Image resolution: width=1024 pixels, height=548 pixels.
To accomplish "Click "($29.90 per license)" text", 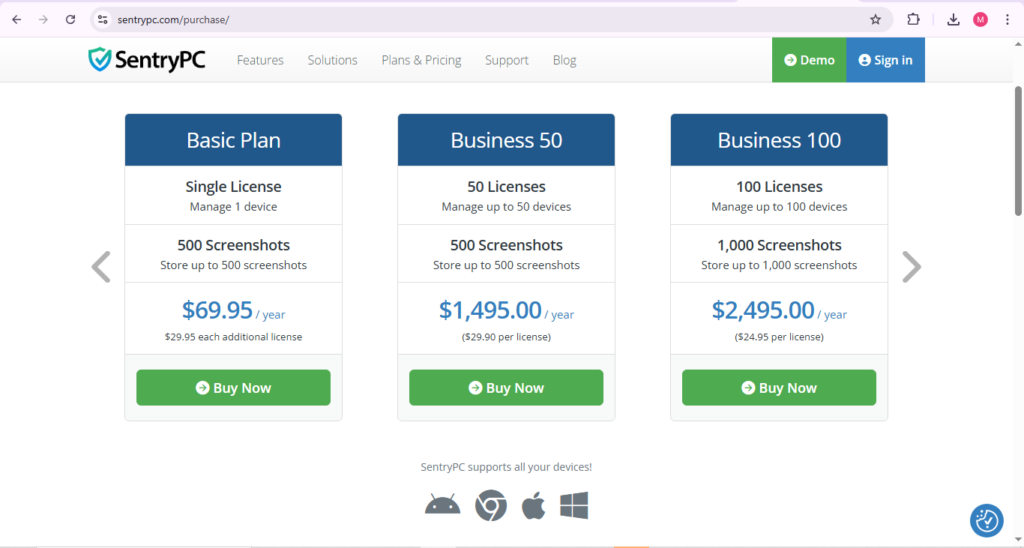I will coord(506,337).
